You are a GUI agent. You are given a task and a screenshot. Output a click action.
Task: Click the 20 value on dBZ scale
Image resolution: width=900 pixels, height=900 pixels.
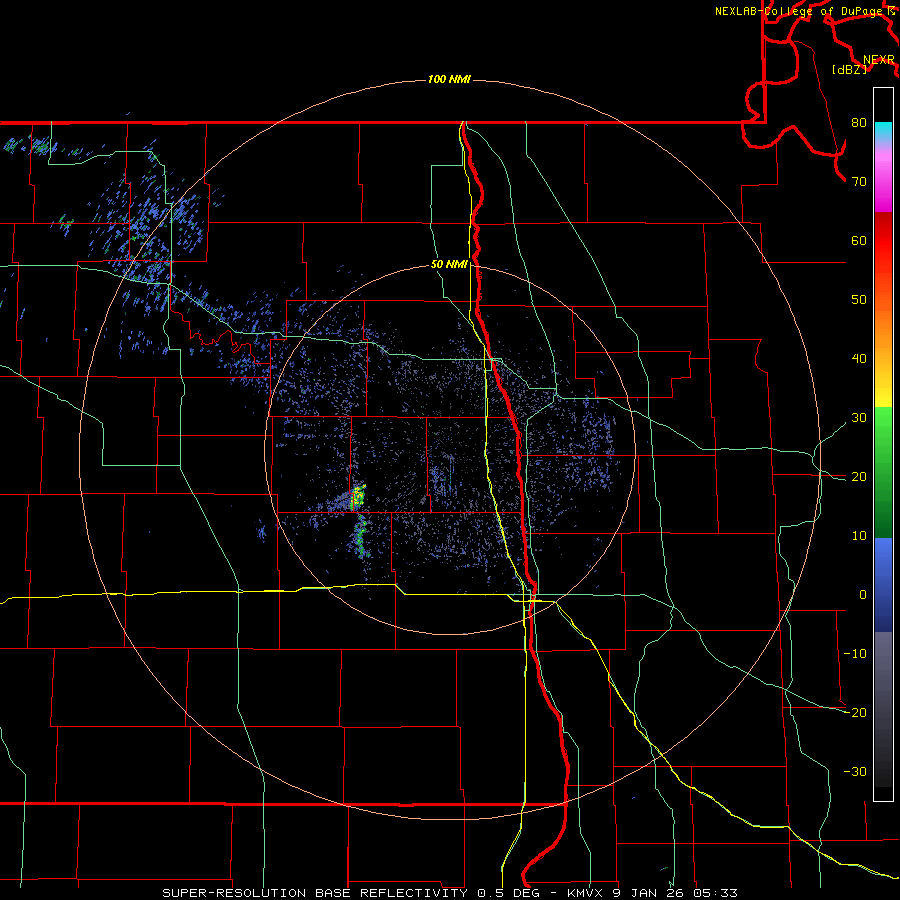point(859,477)
